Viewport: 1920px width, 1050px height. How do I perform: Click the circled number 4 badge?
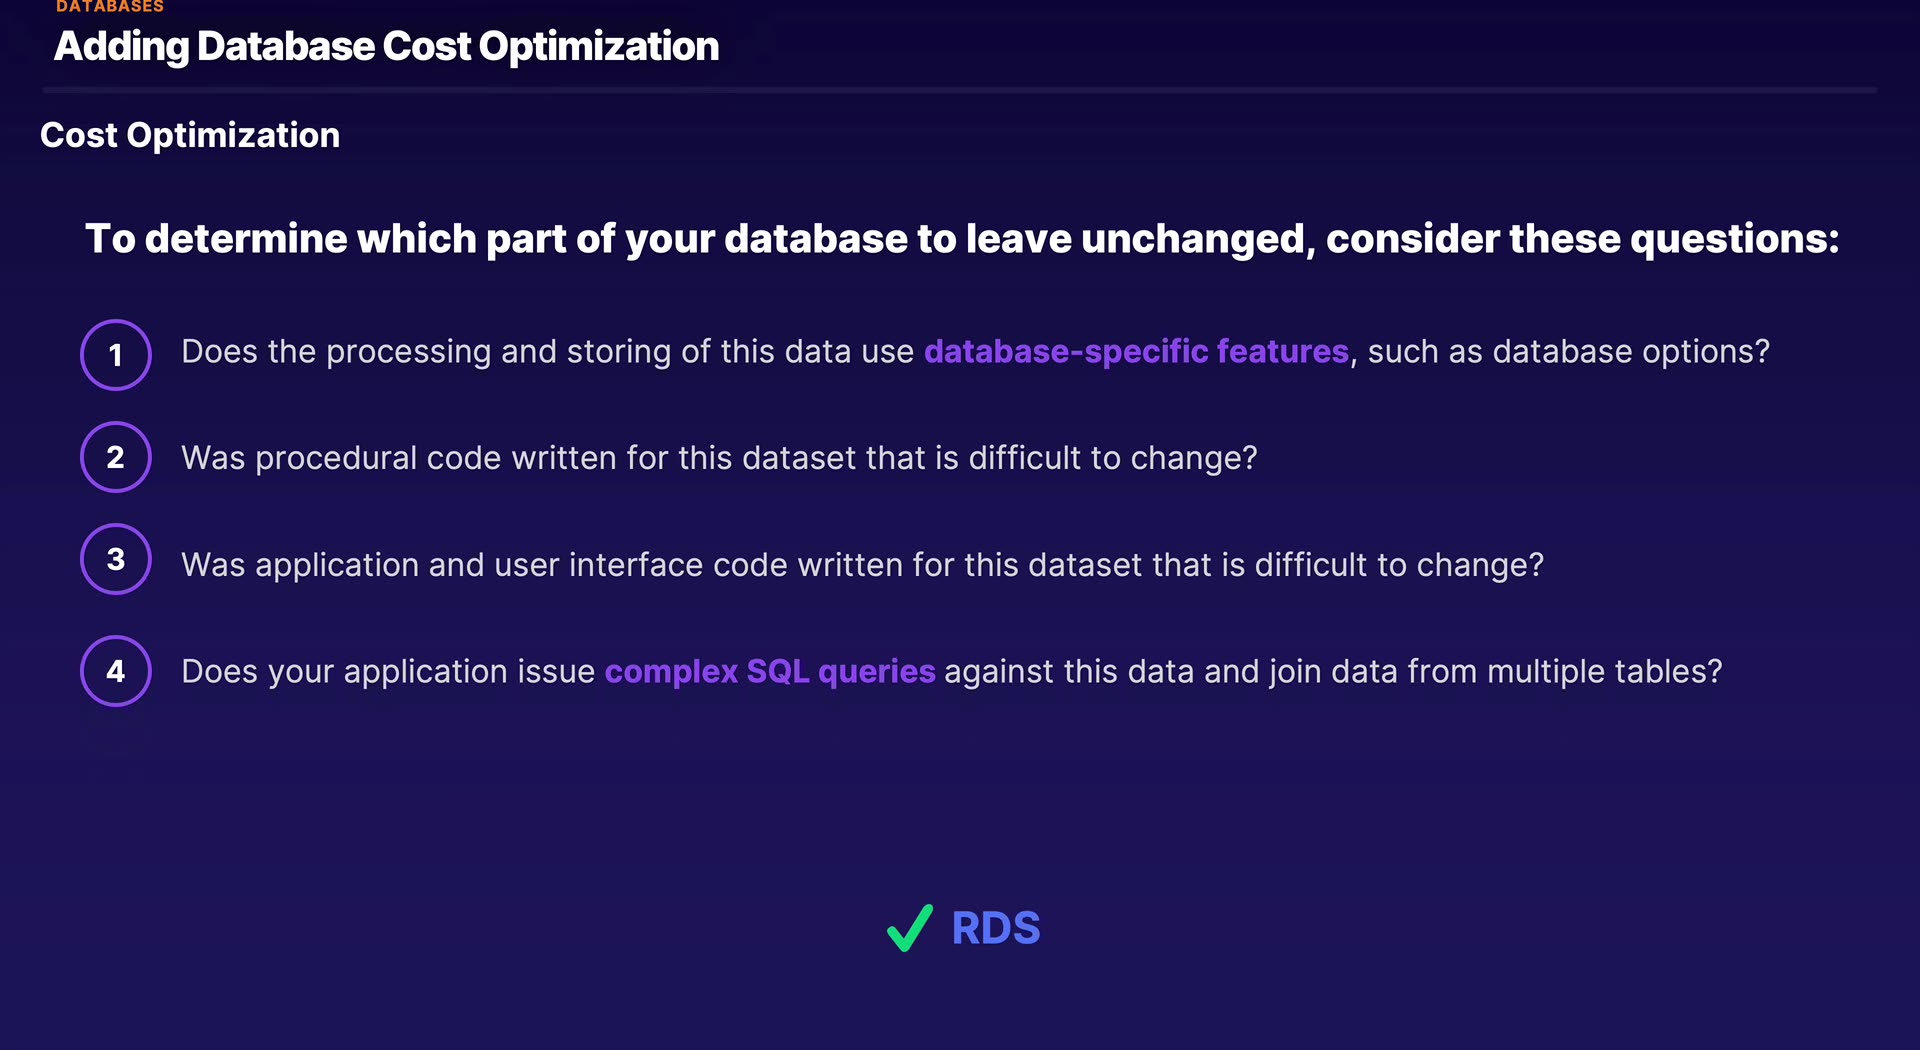click(116, 671)
